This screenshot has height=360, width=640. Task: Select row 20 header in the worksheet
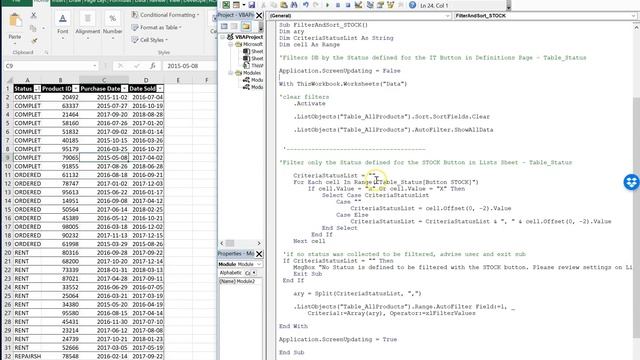point(8,253)
